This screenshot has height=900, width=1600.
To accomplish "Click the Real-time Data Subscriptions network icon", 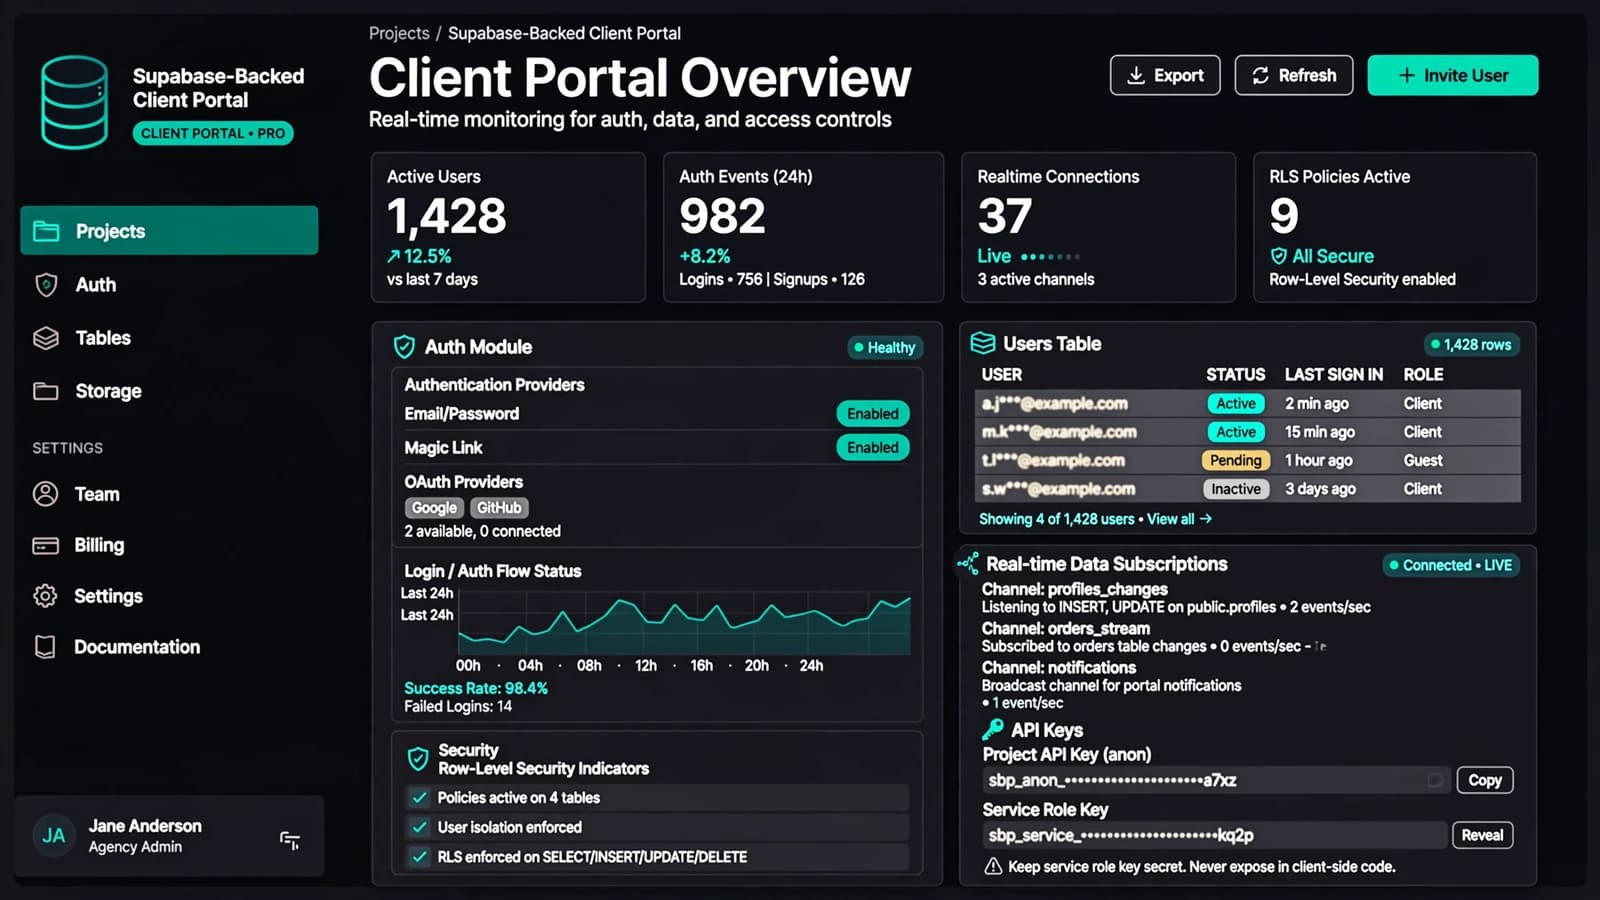I will [x=968, y=563].
